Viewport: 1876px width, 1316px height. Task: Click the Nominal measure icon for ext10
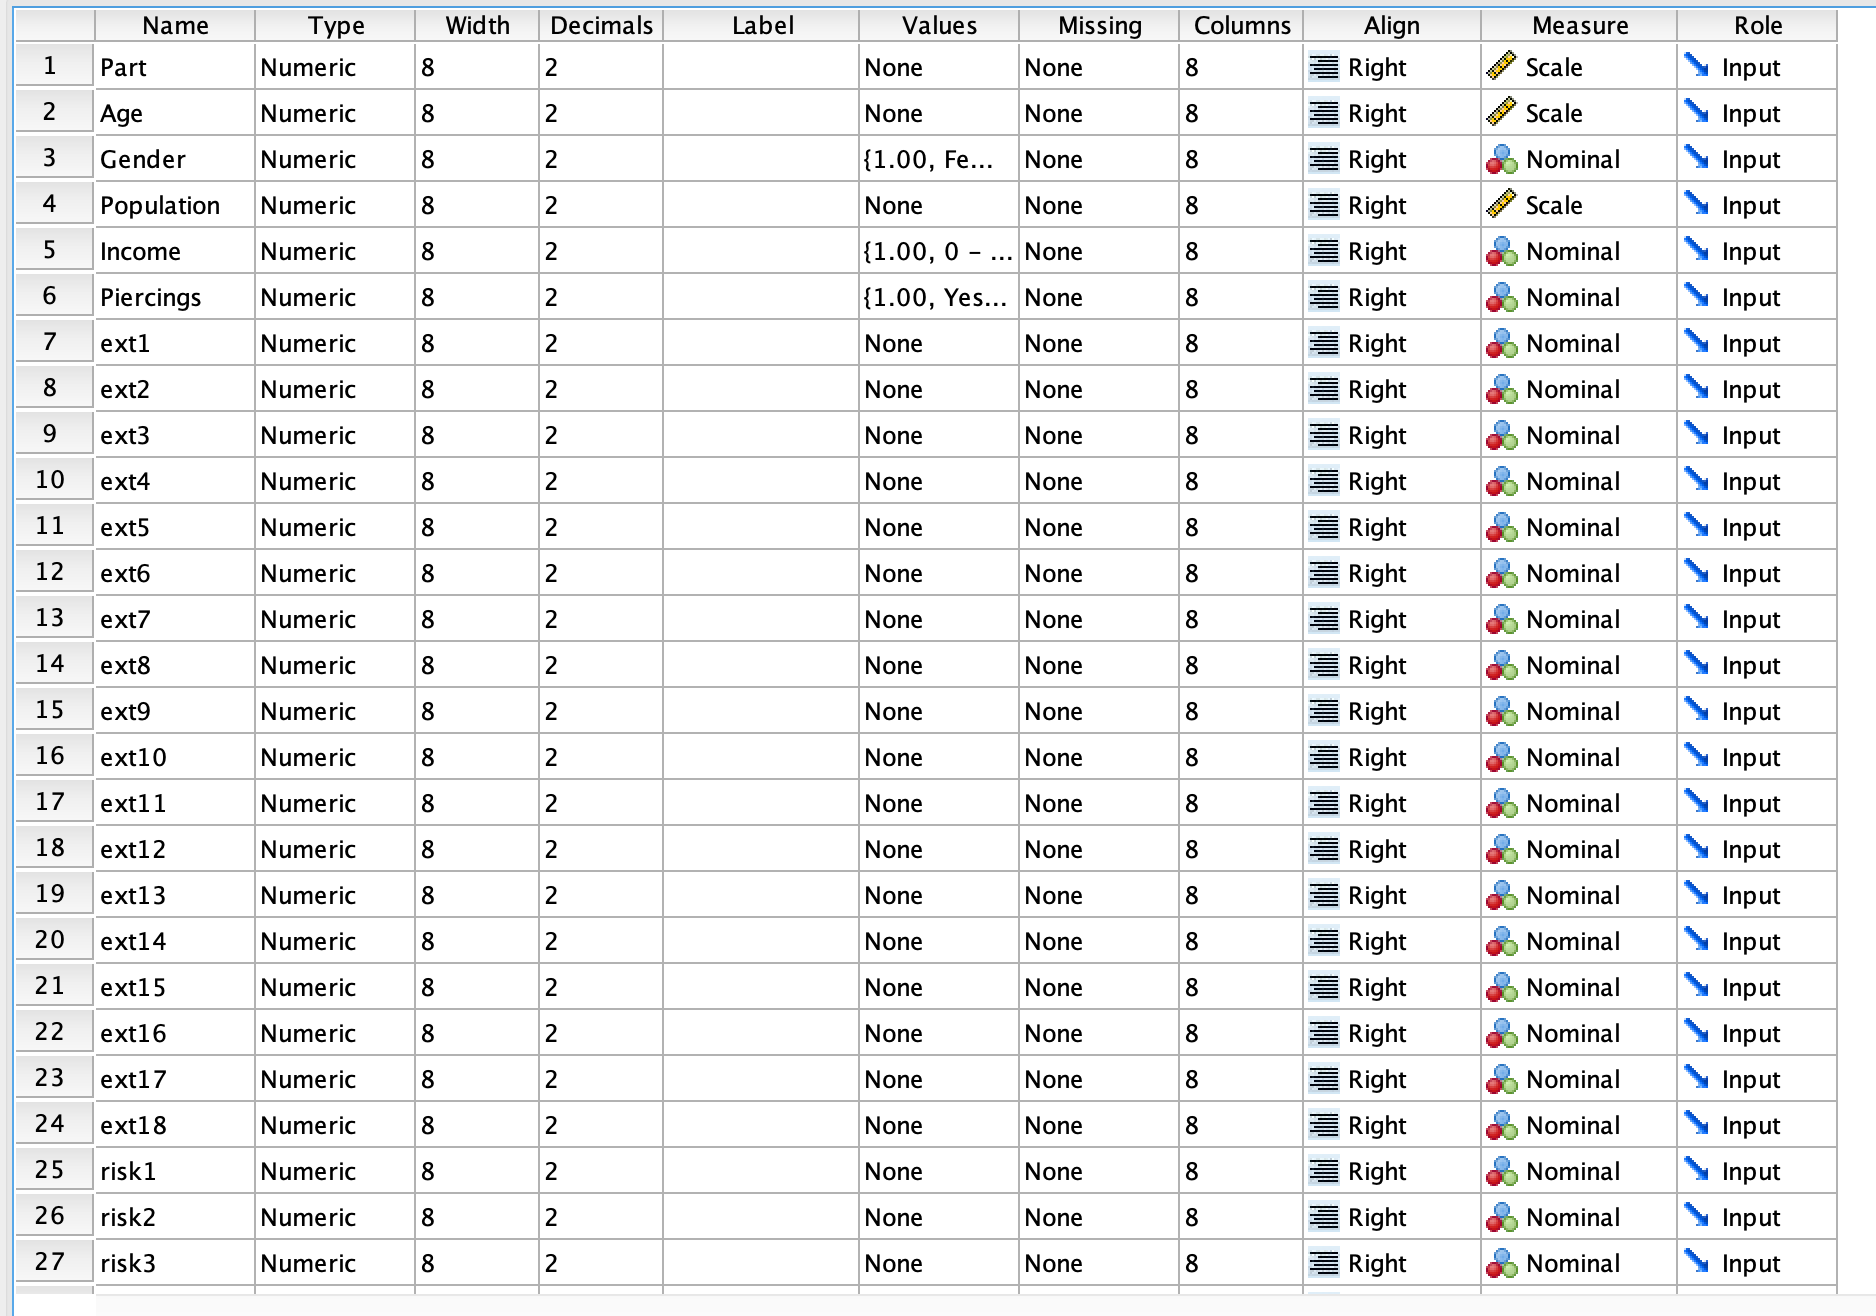point(1503,757)
